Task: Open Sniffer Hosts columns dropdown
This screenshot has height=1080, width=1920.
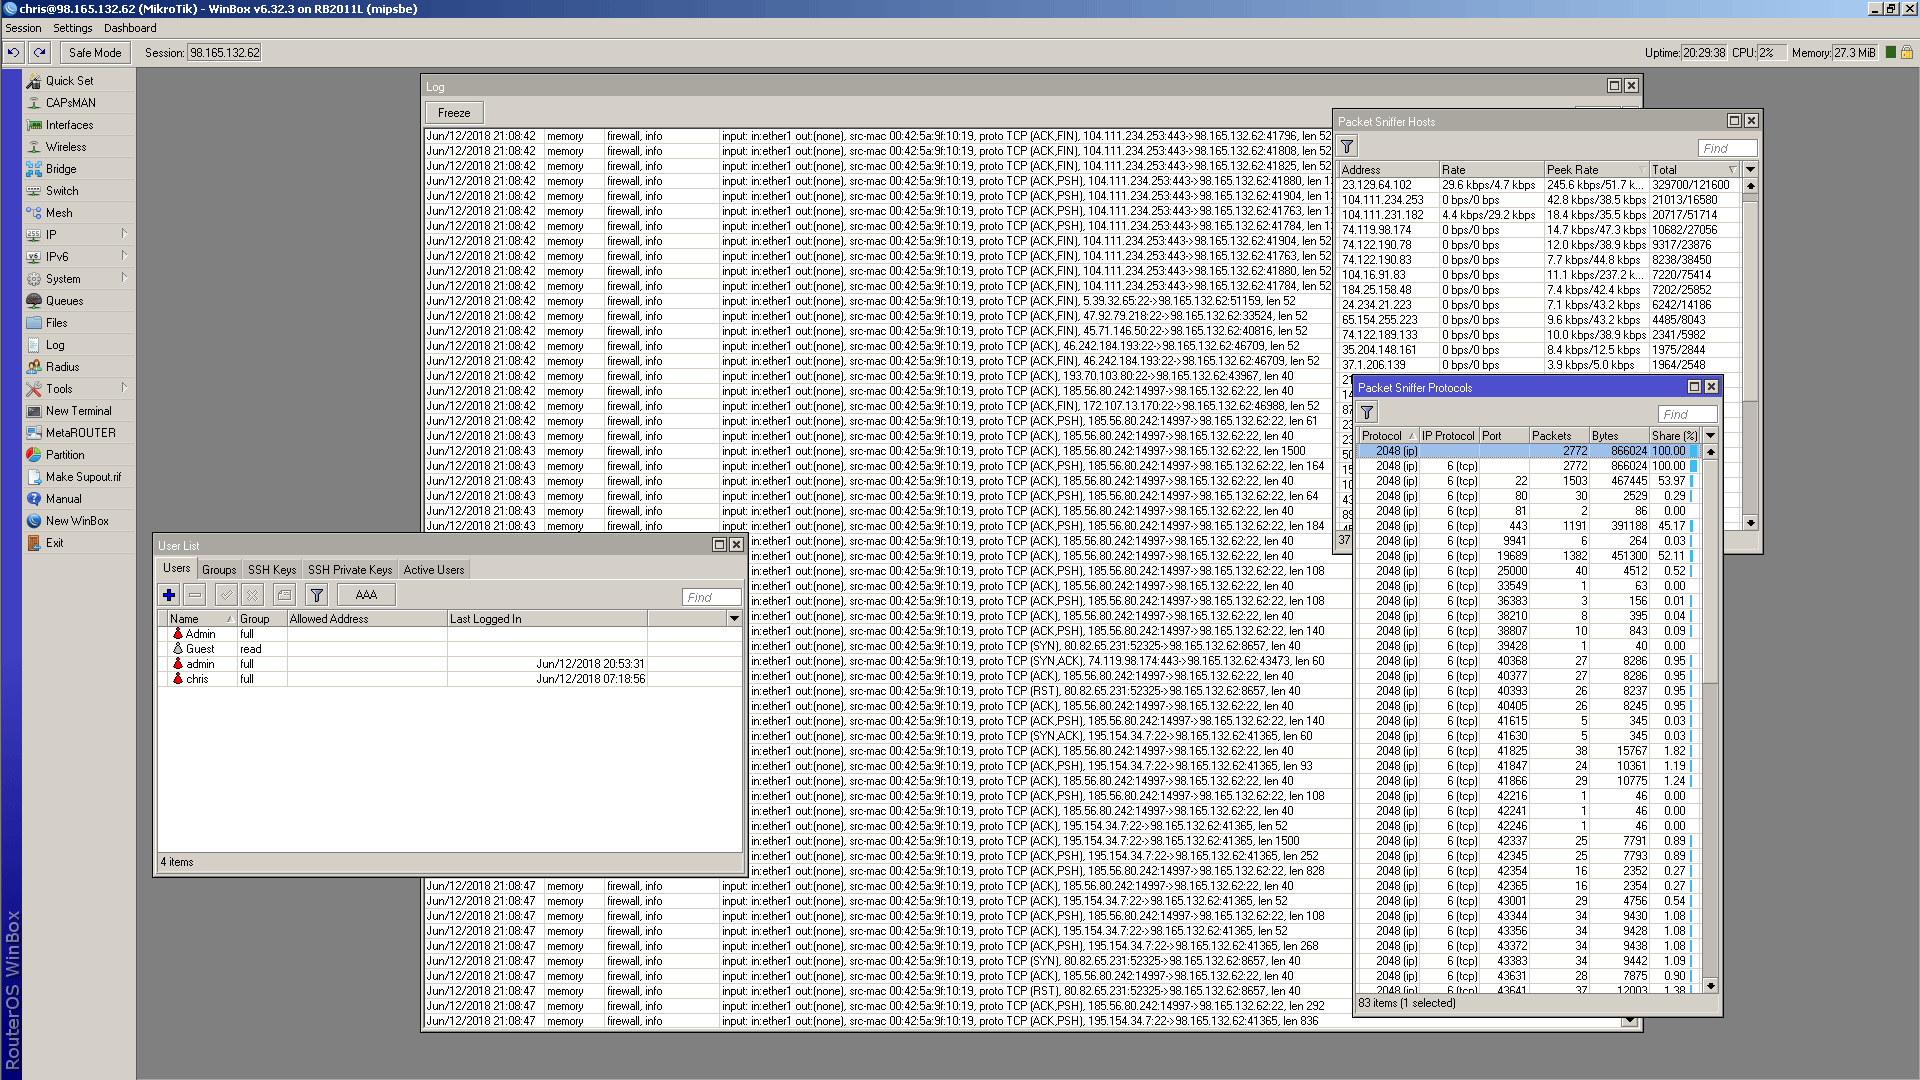Action: [x=1750, y=170]
